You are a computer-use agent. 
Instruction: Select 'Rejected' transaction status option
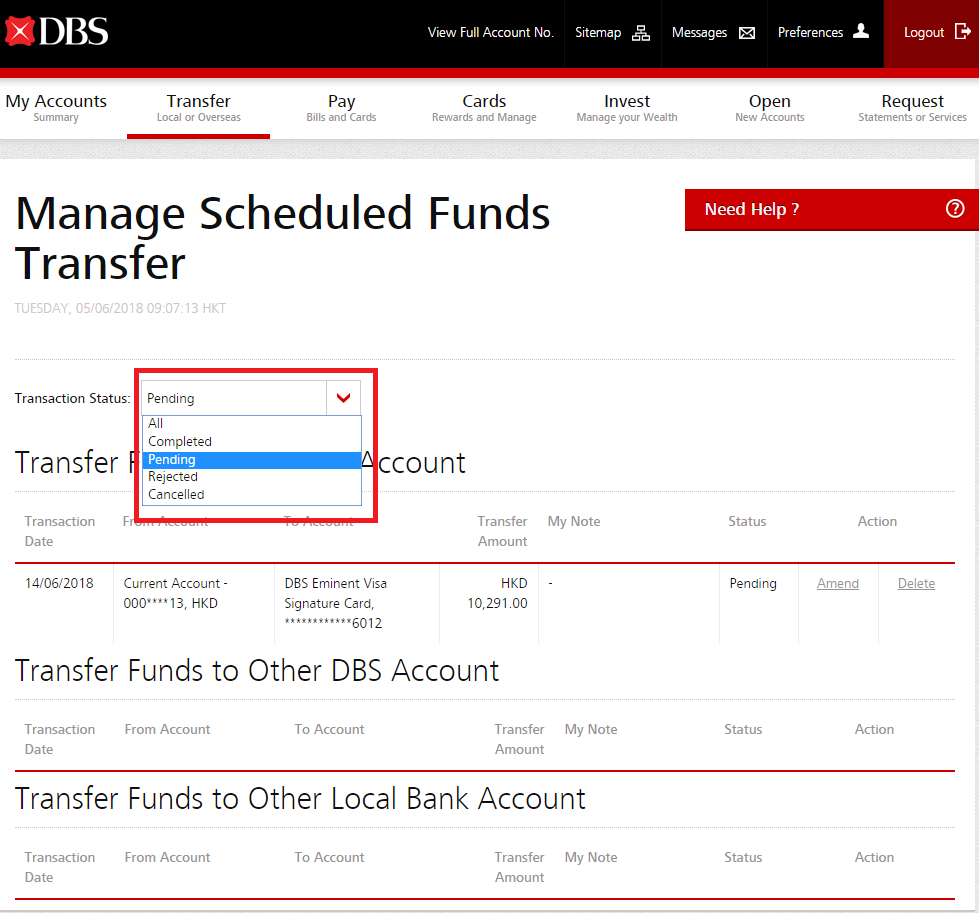coord(173,477)
